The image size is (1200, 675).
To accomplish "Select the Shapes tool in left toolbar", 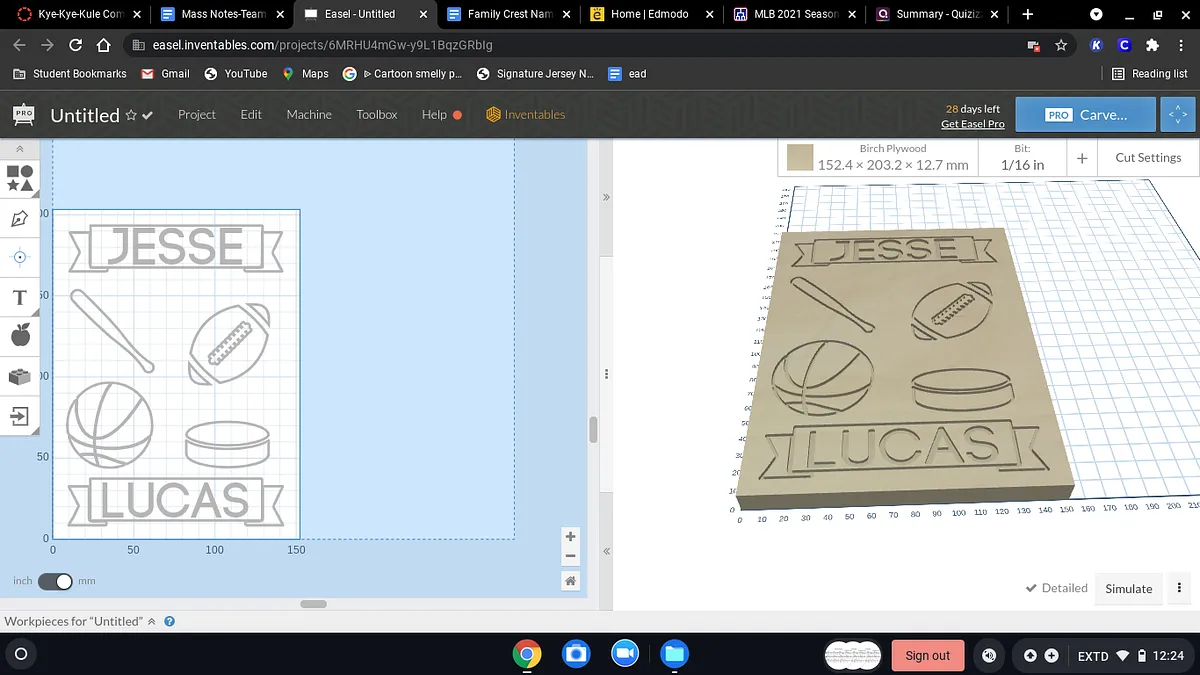I will tap(20, 178).
